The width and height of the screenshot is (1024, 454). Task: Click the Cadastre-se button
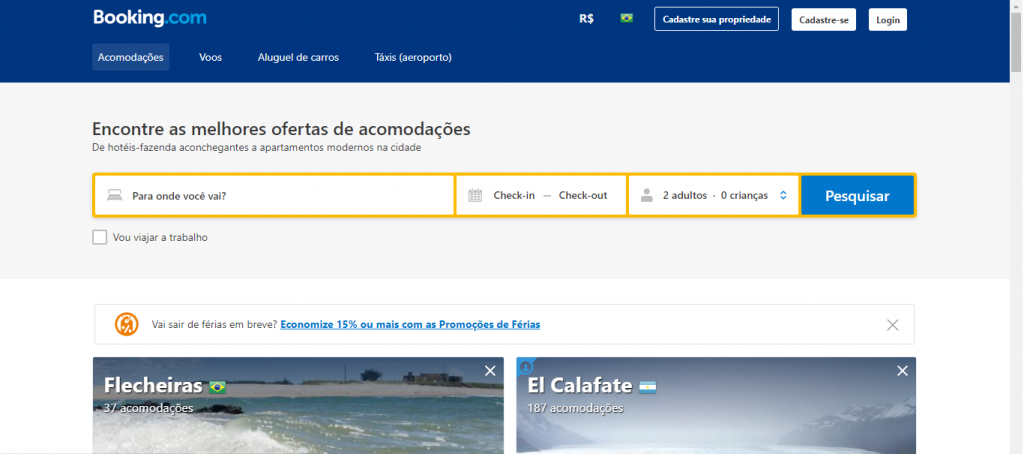coord(824,20)
